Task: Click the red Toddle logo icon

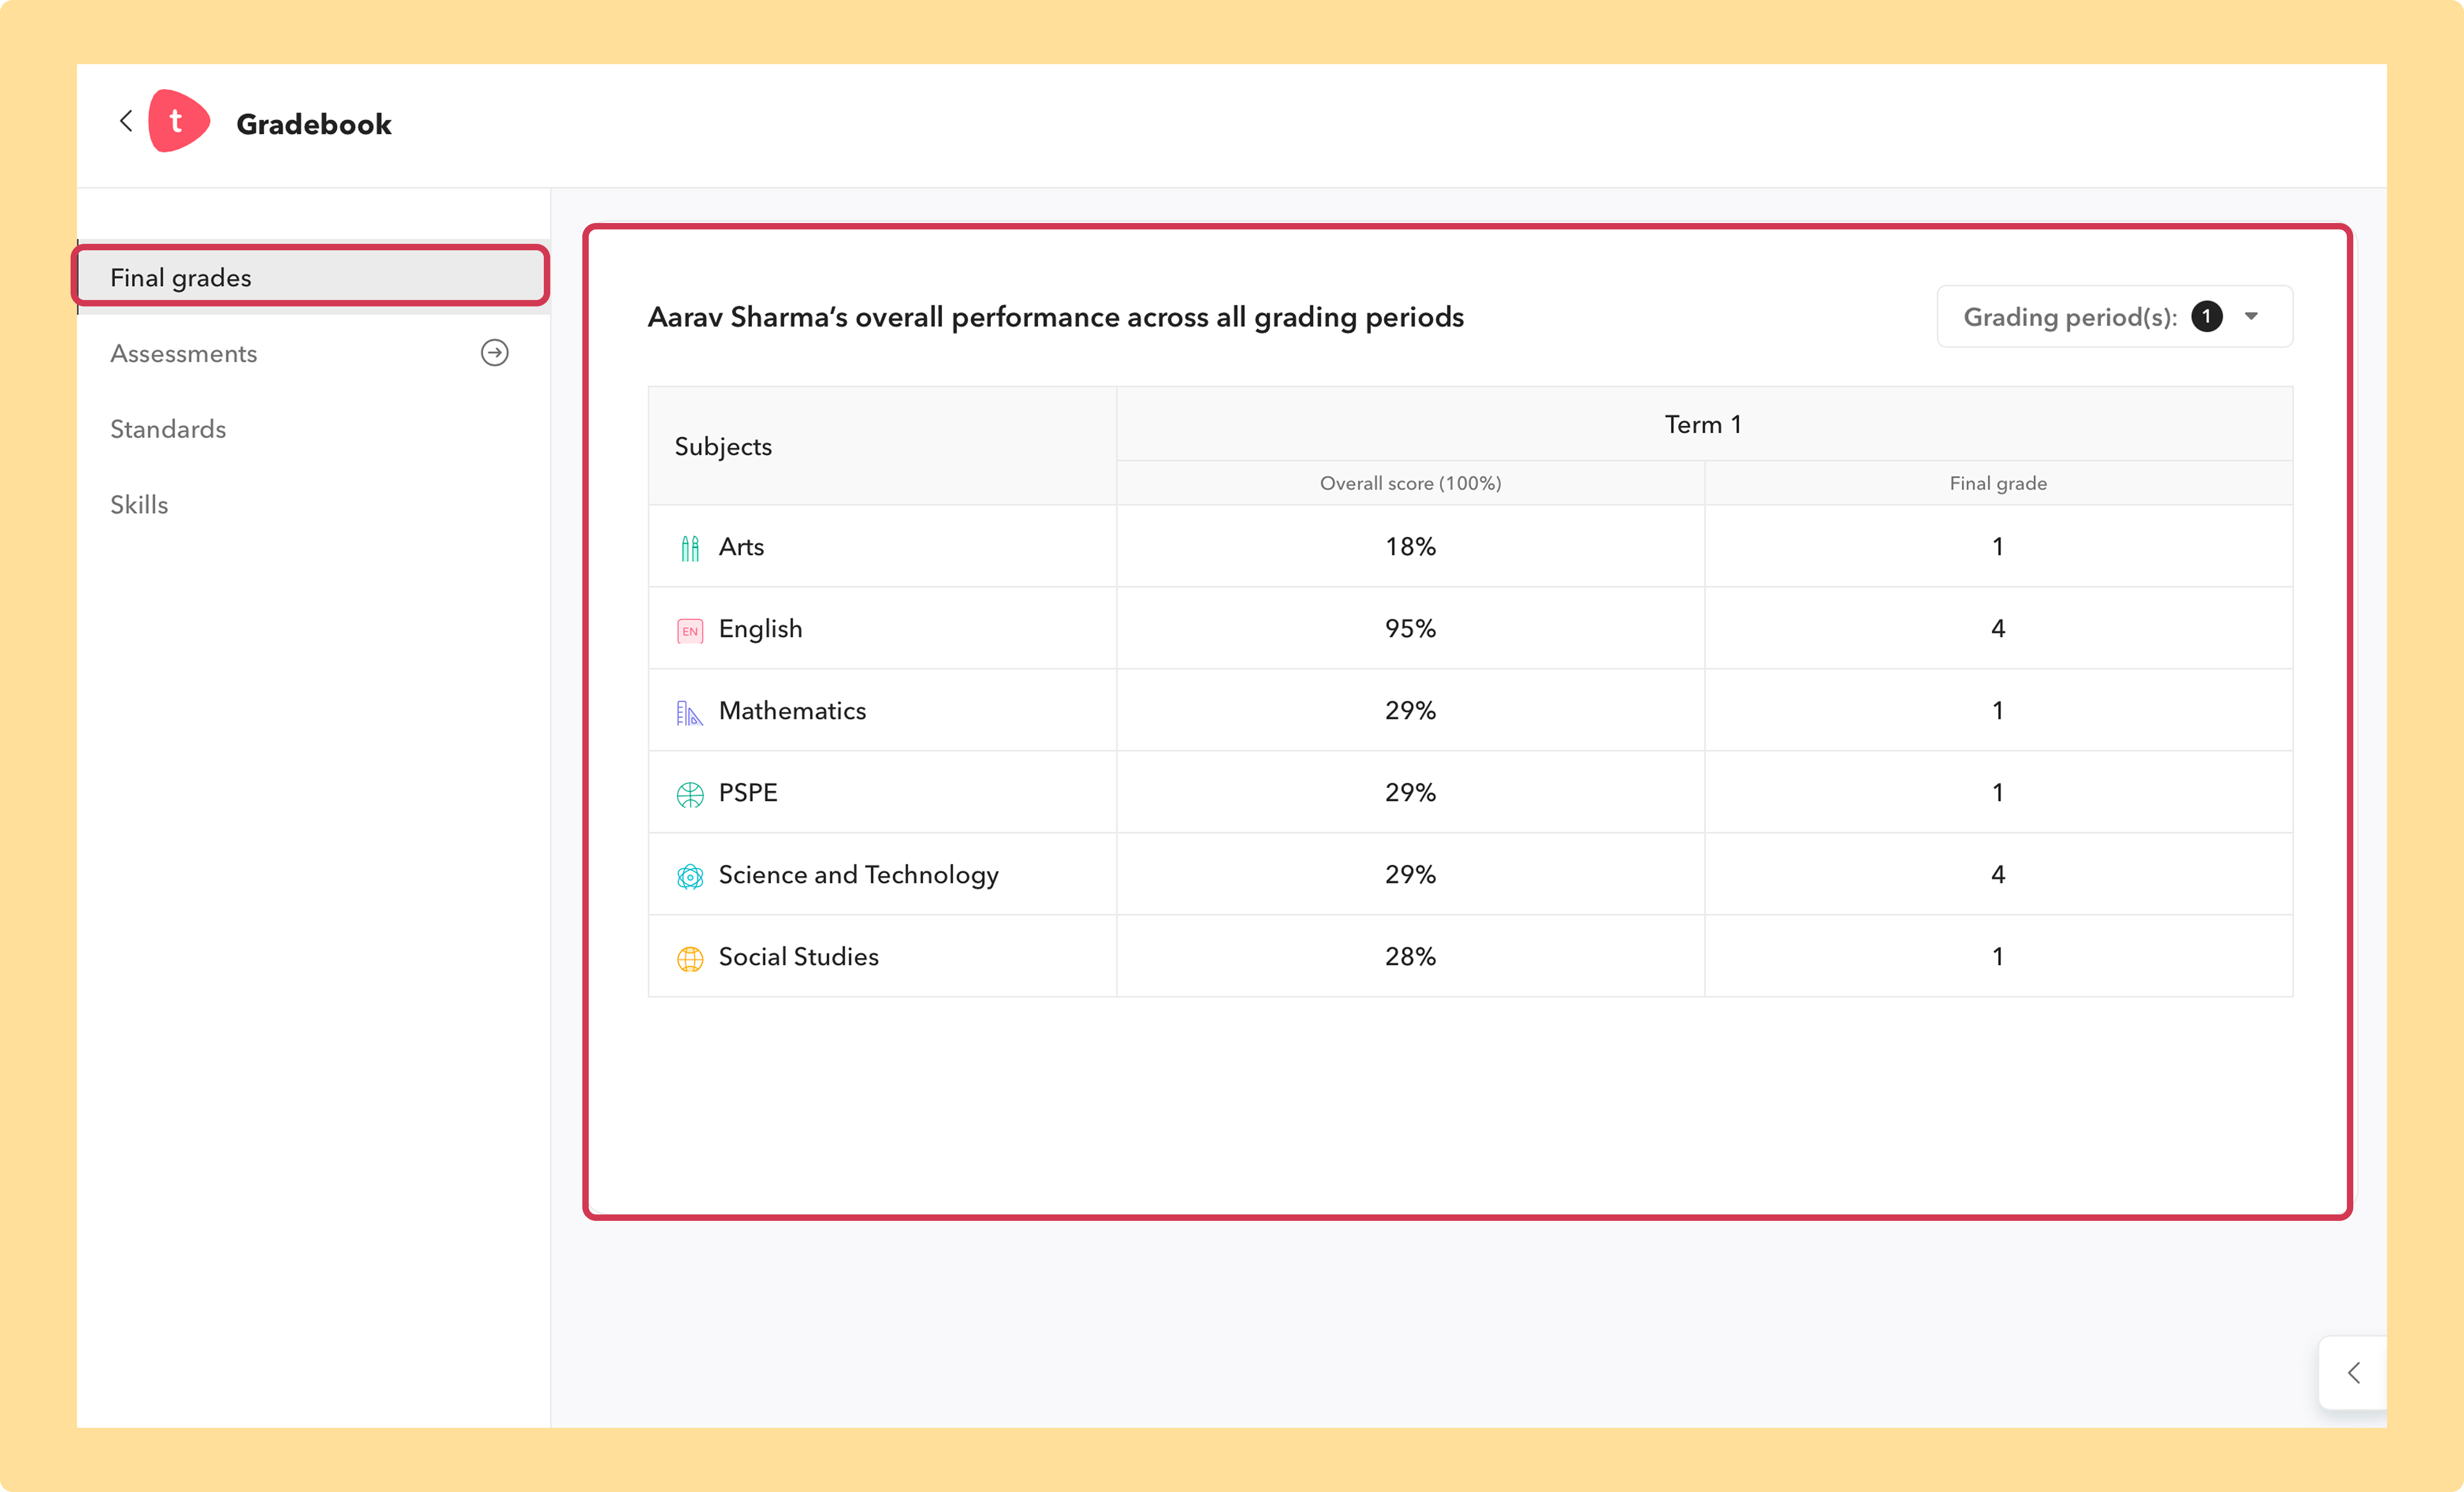Action: 178,121
